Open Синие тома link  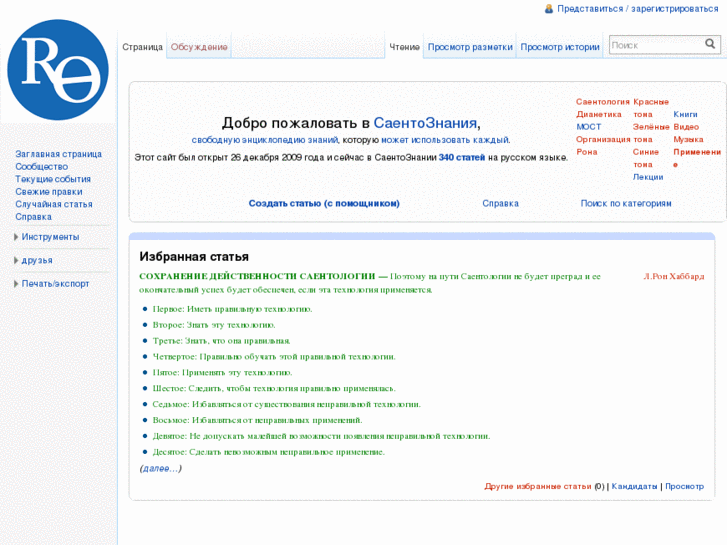tap(645, 158)
